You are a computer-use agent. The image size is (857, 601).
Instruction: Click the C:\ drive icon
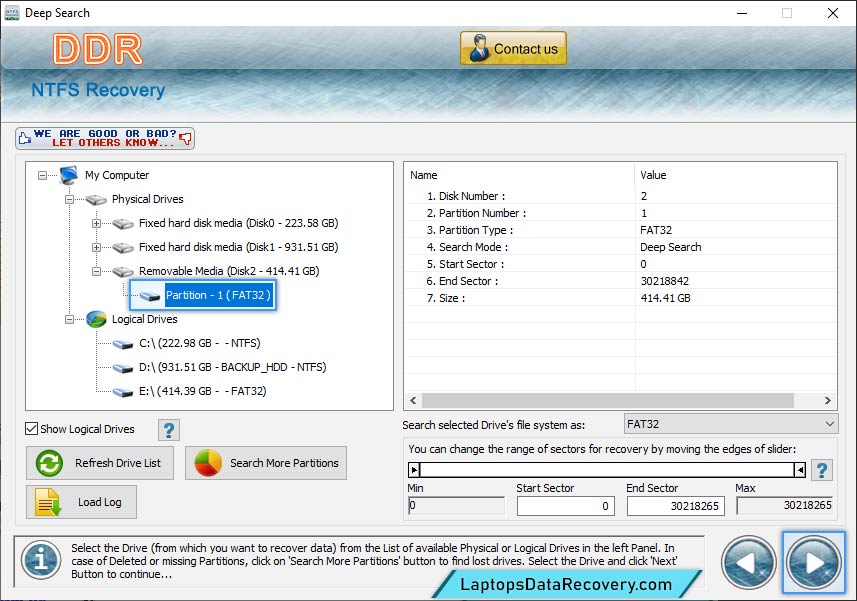[123, 344]
